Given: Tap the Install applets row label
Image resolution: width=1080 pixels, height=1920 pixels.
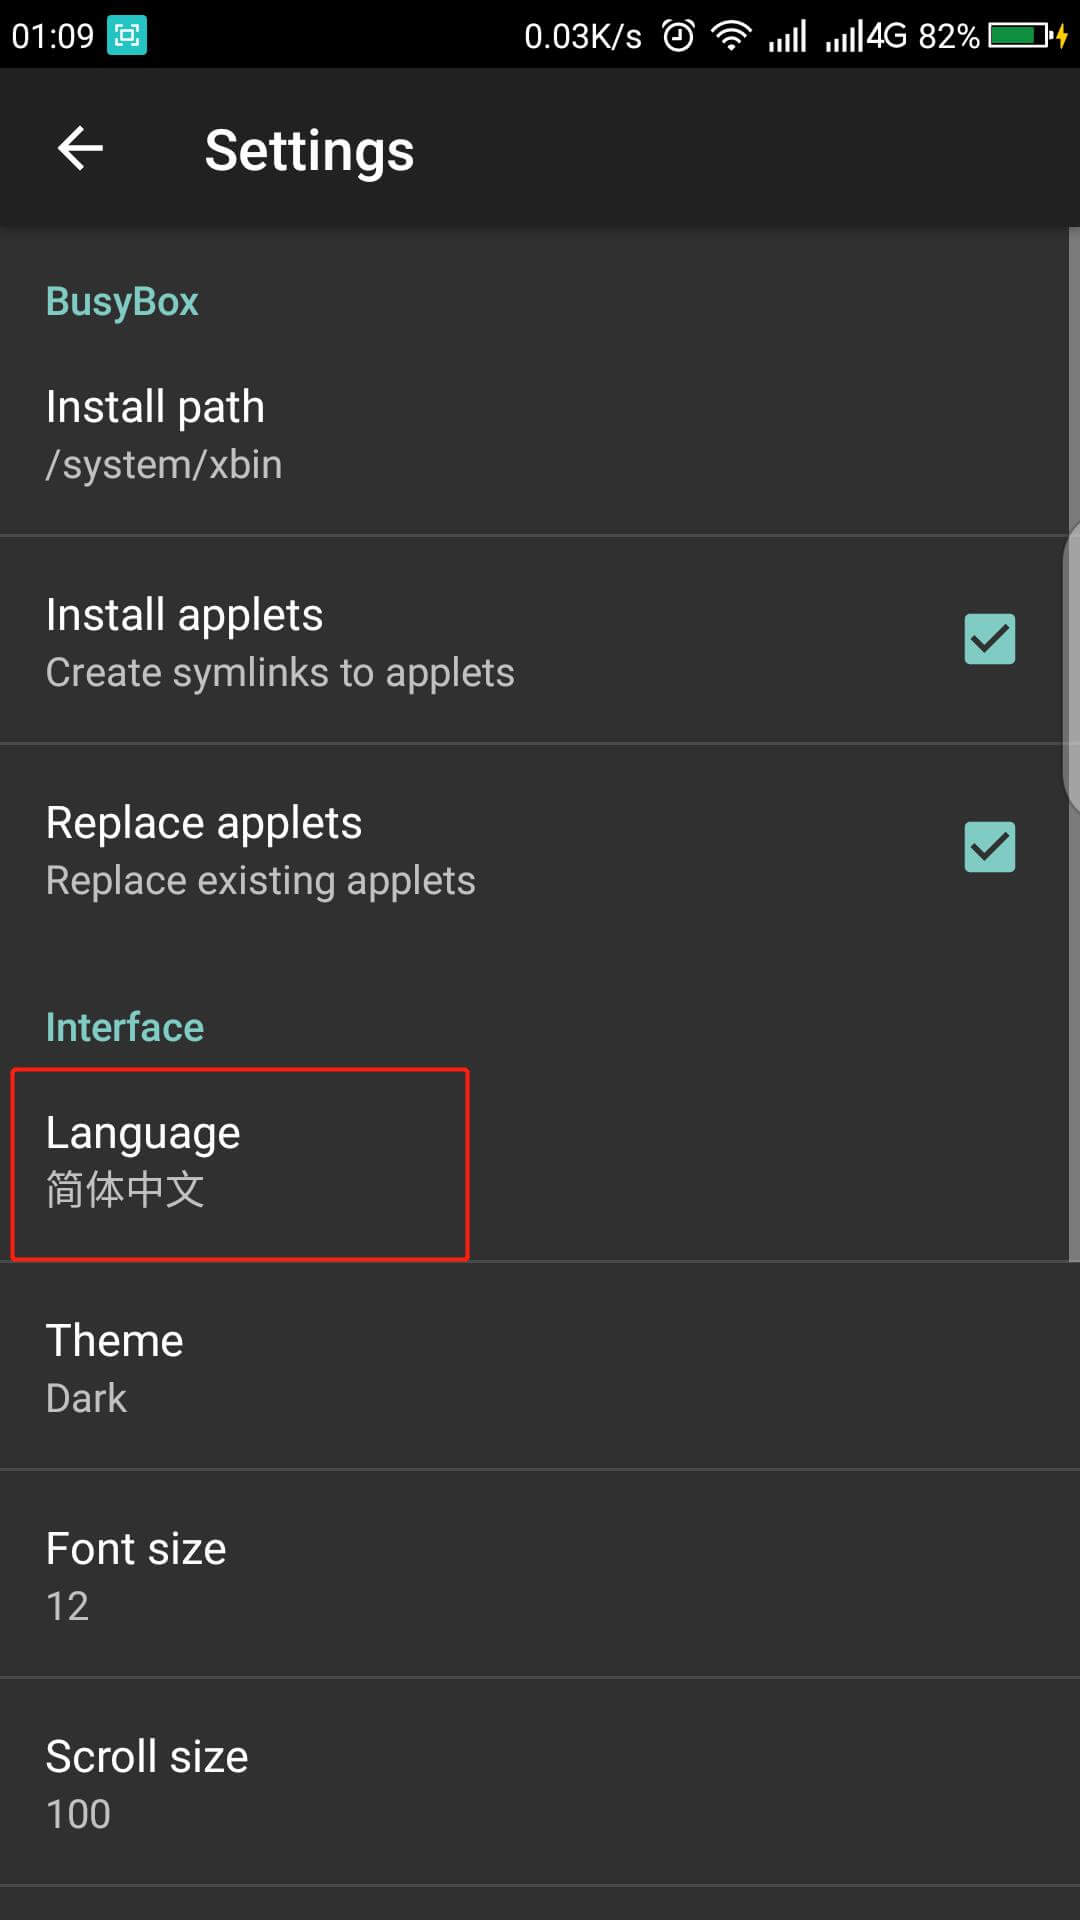Looking at the screenshot, I should click(x=185, y=615).
